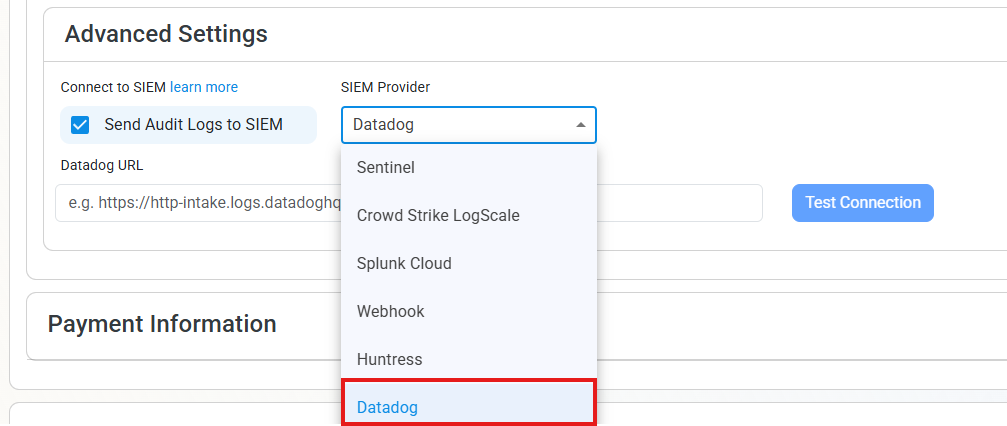Pick Splunk Cloud as SIEM provider
This screenshot has width=1007, height=426.
[x=469, y=263]
